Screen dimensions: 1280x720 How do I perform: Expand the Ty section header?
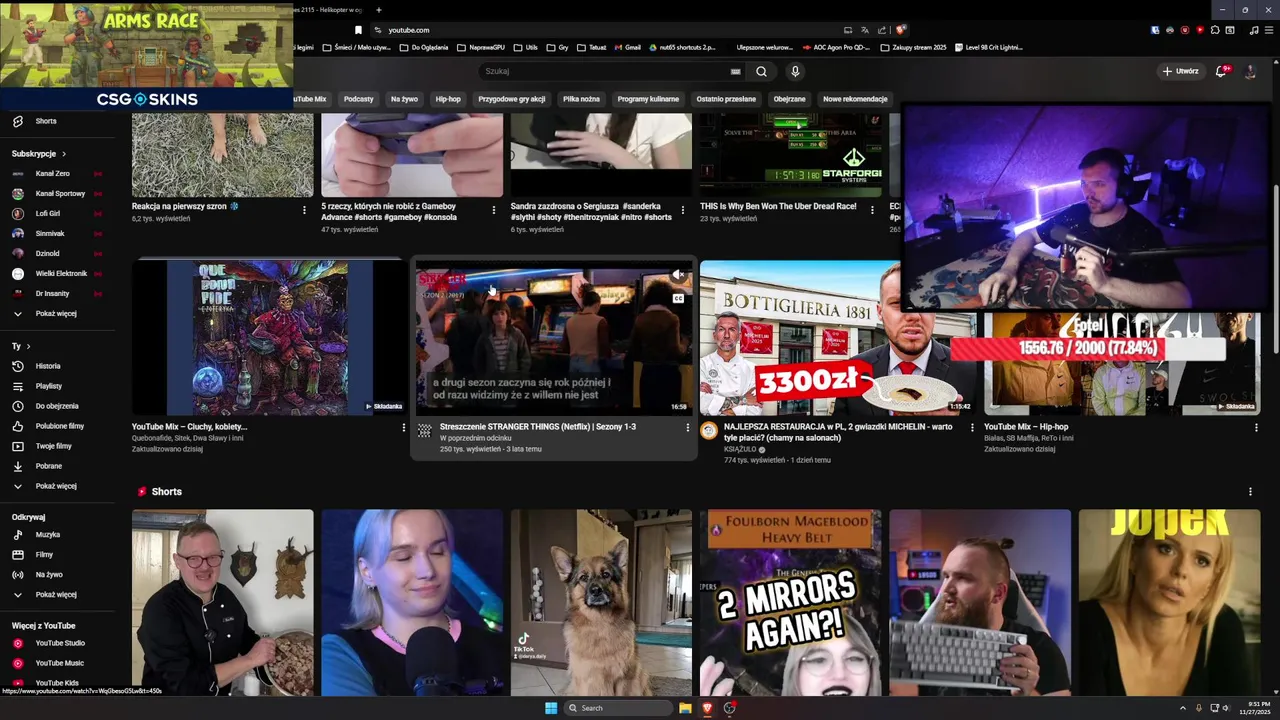21,346
